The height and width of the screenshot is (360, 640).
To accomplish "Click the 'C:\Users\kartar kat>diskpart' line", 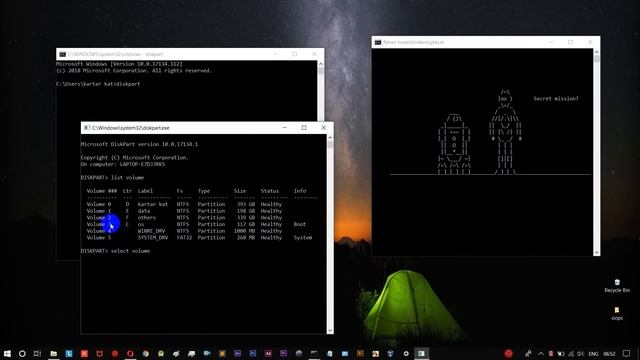I will coord(98,84).
